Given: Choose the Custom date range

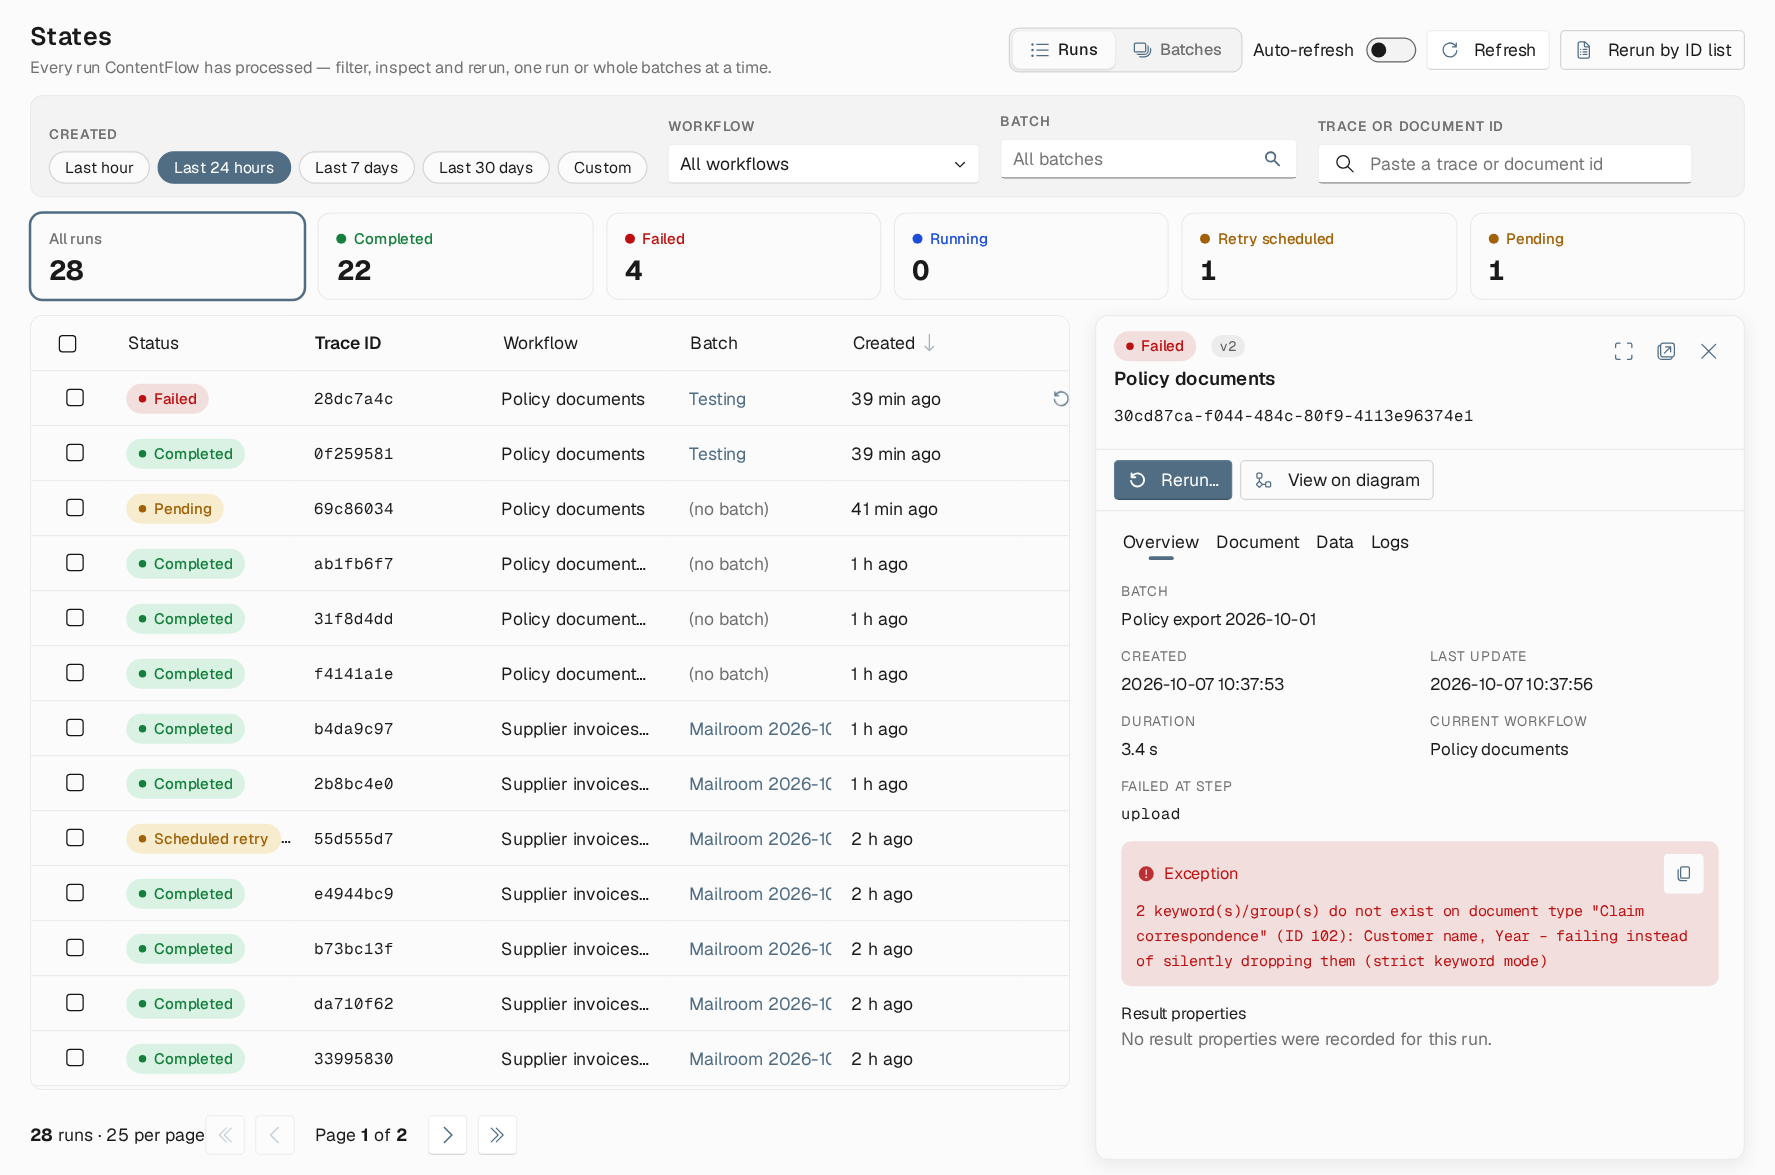Looking at the screenshot, I should coord(602,168).
